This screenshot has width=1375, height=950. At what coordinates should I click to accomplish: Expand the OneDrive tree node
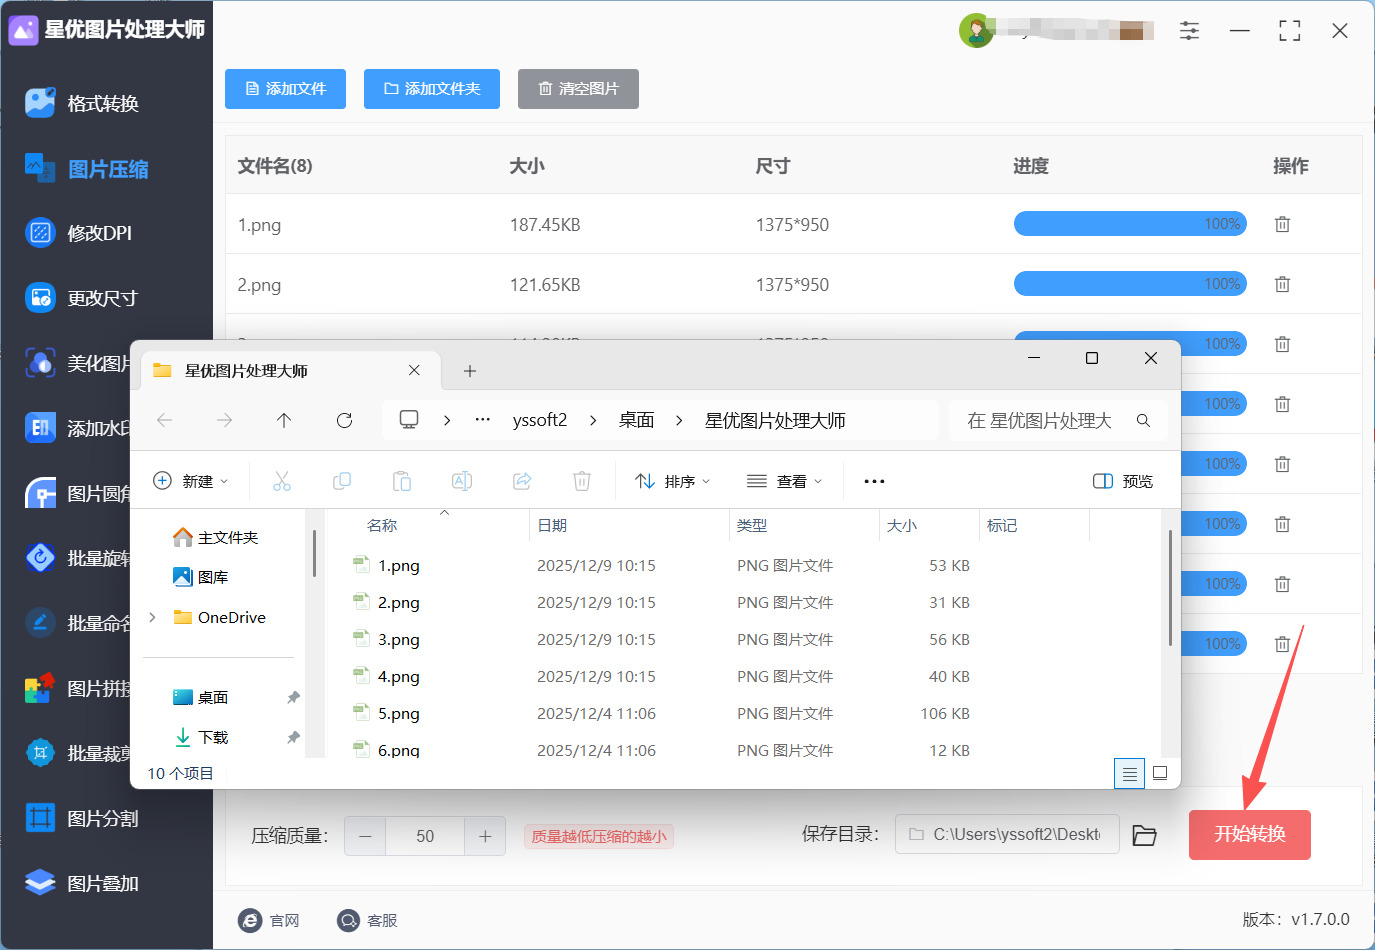point(152,617)
